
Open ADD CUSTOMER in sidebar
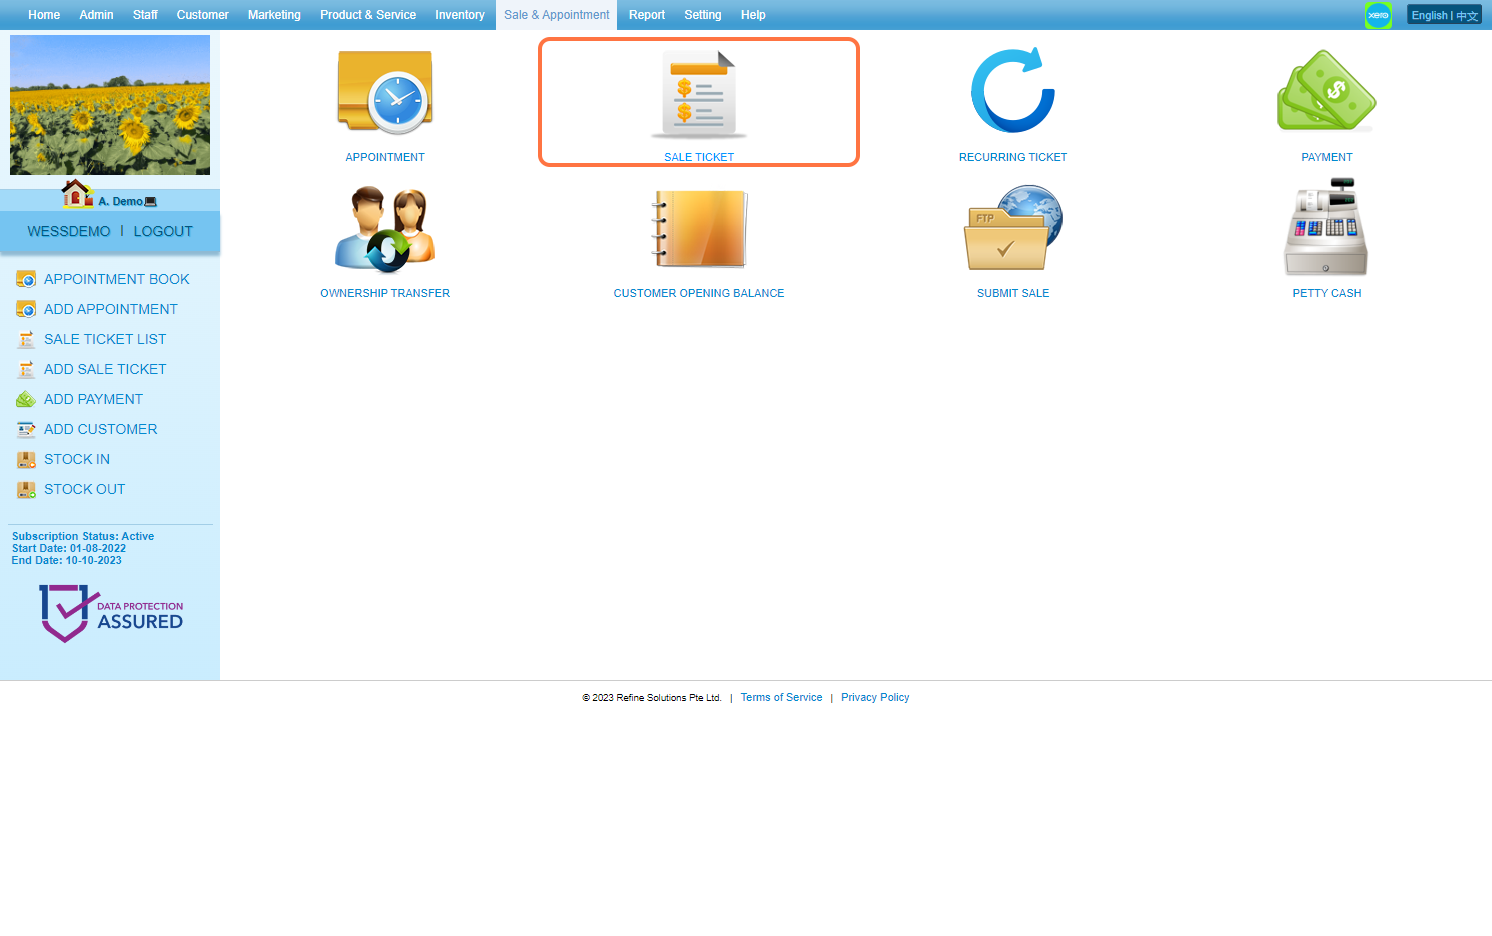[x=100, y=429]
